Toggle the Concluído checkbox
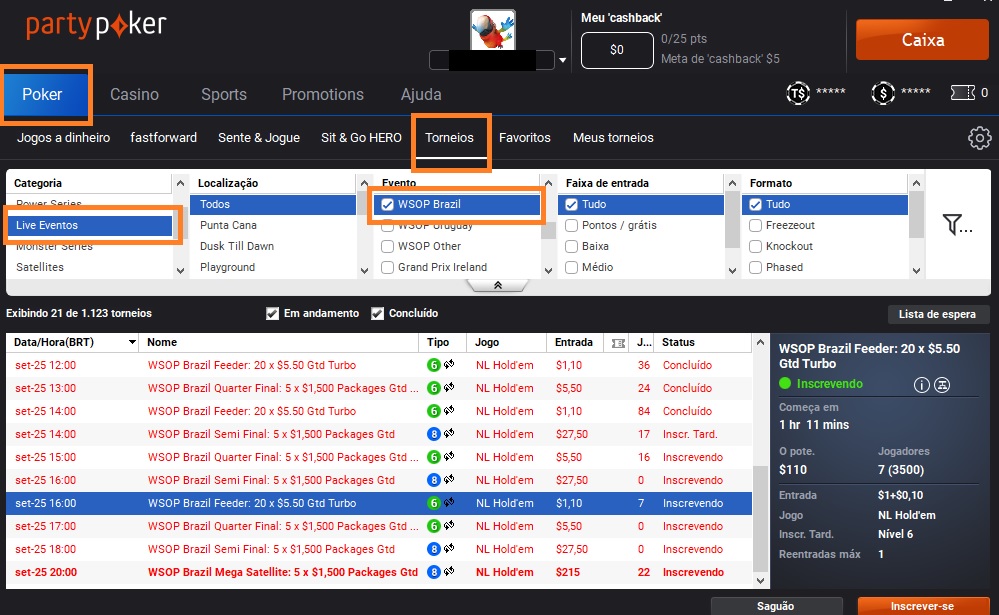999x615 pixels. pos(378,314)
